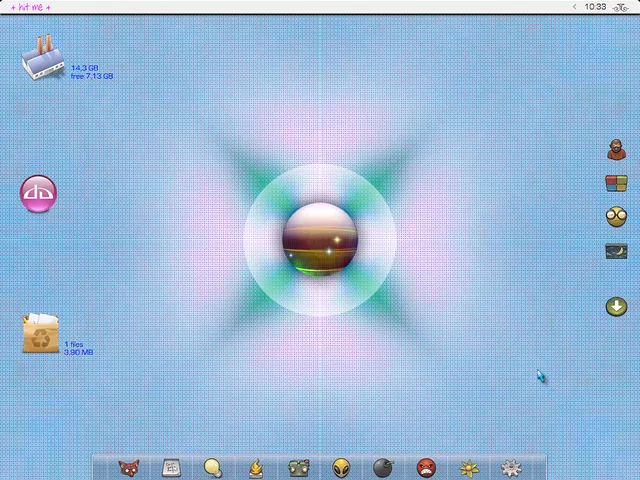Open the recycle bin with 1 file
Screen dimensions: 640x480
(41, 333)
